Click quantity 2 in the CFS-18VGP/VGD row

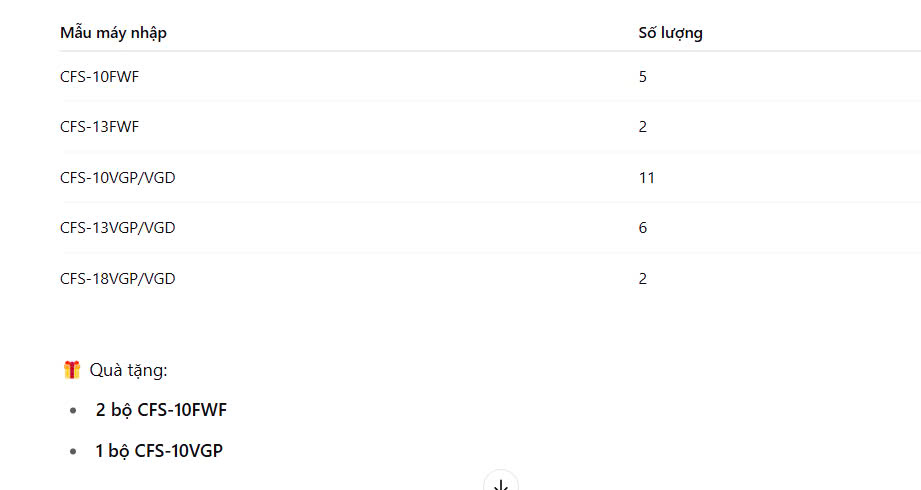pos(643,279)
